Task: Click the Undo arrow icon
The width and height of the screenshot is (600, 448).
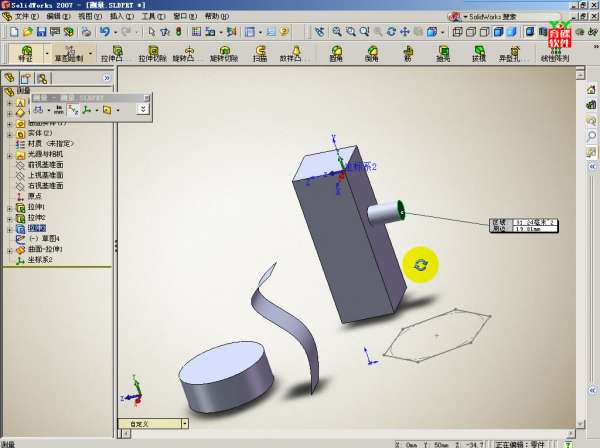Action: (105, 32)
